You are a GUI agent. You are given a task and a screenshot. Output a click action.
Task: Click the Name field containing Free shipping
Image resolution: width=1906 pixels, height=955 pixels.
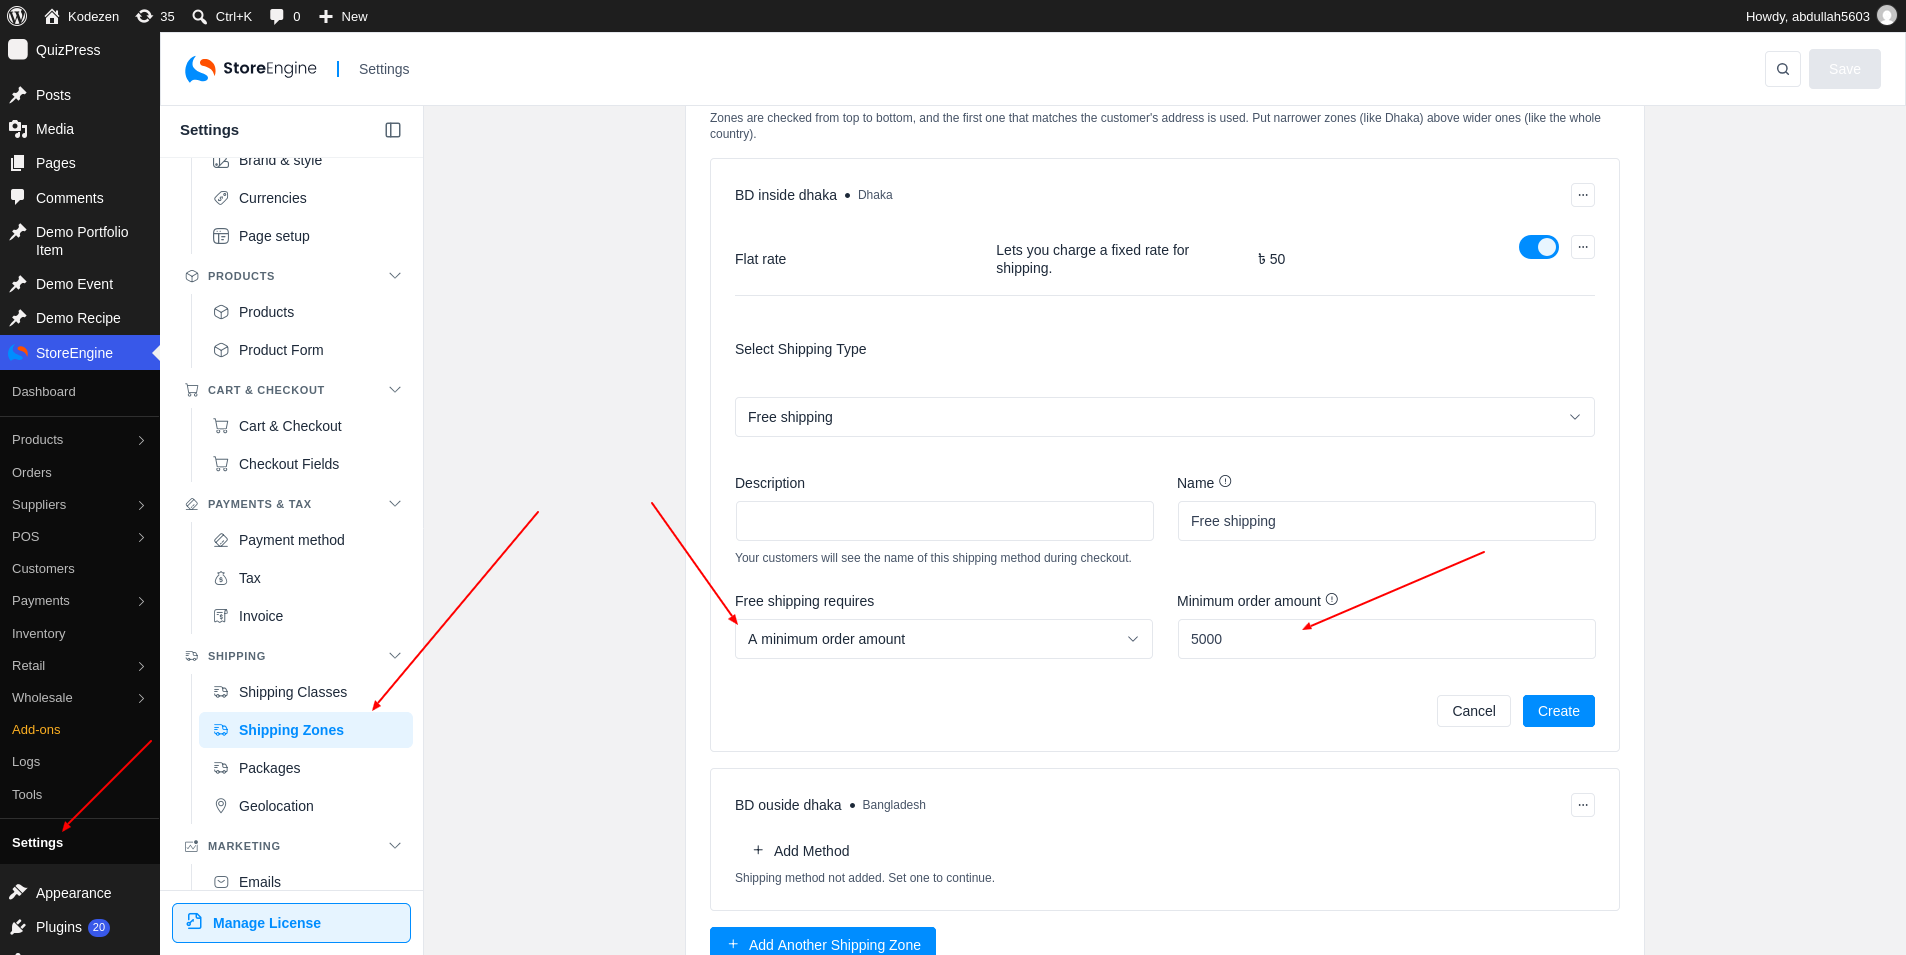[x=1387, y=521]
